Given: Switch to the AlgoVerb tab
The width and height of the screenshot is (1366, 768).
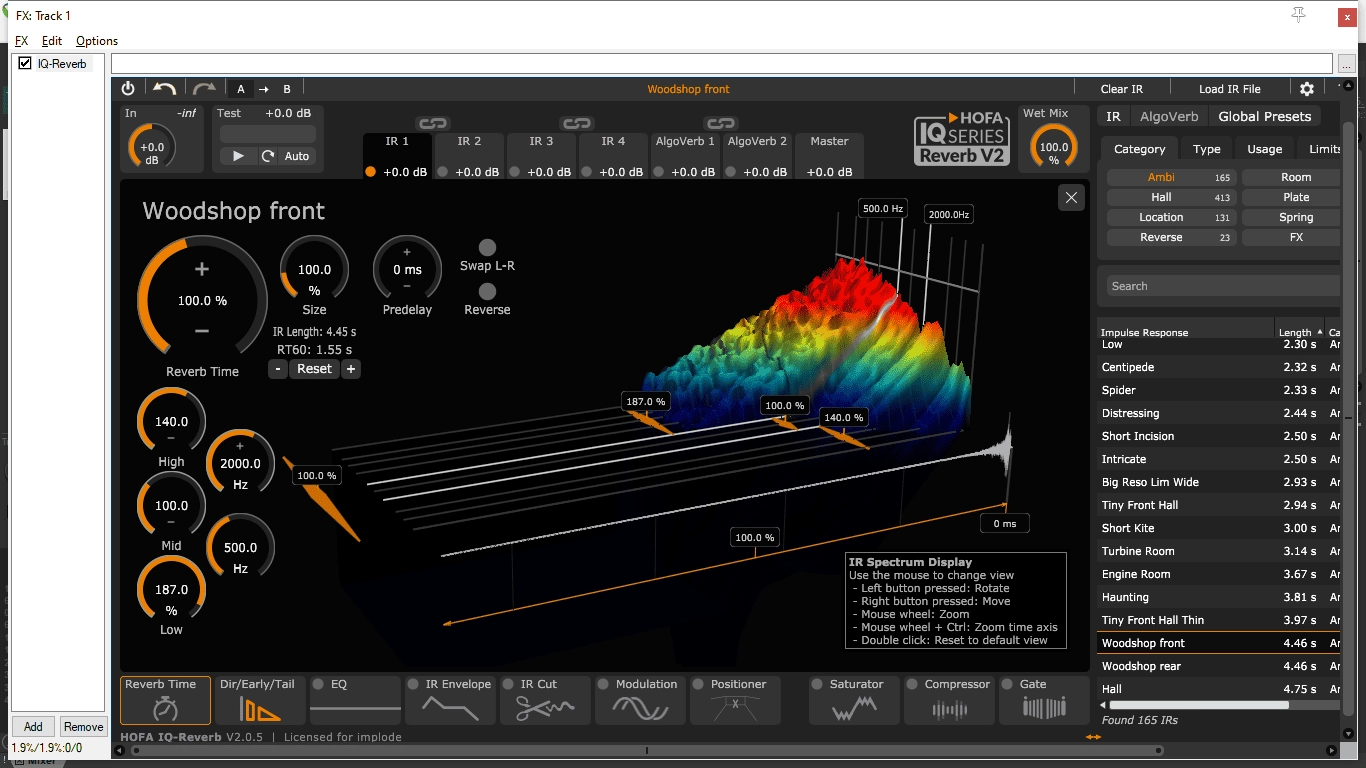Looking at the screenshot, I should 1169,116.
